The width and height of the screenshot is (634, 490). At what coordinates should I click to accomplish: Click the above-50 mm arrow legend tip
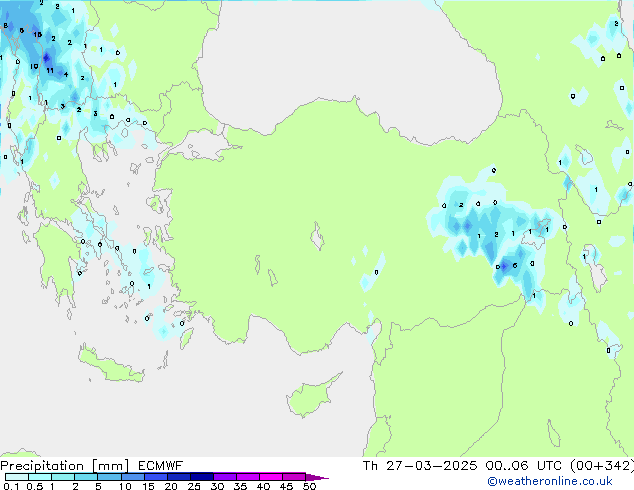(317, 478)
